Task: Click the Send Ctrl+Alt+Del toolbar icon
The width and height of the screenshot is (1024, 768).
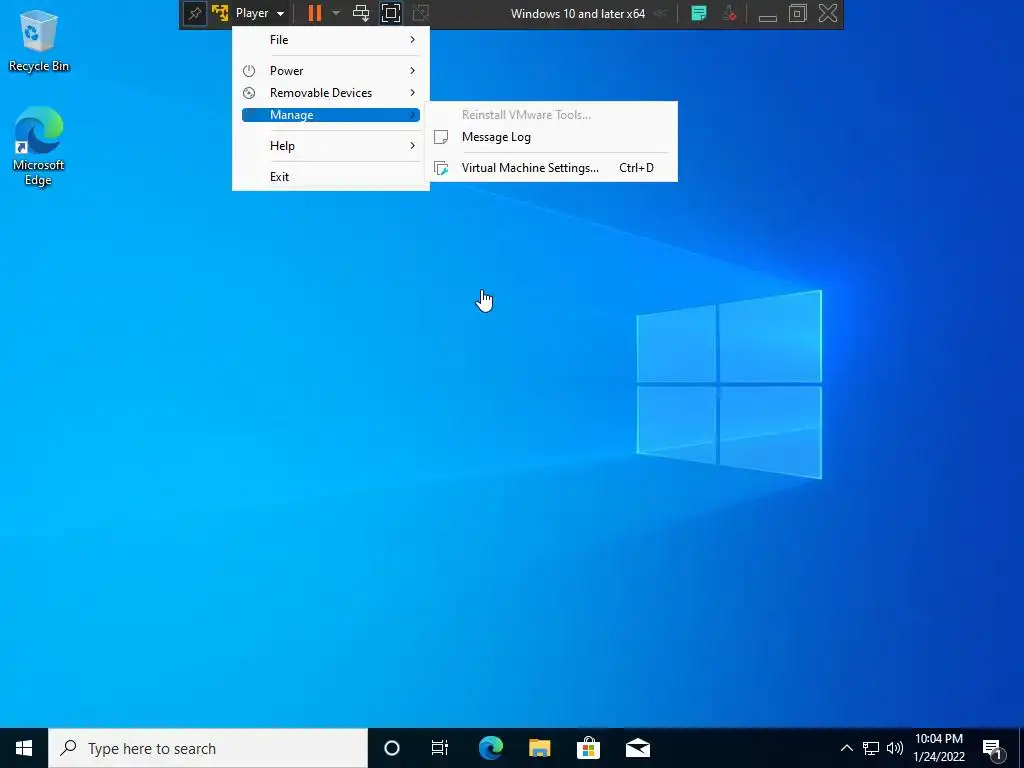Action: pos(360,14)
